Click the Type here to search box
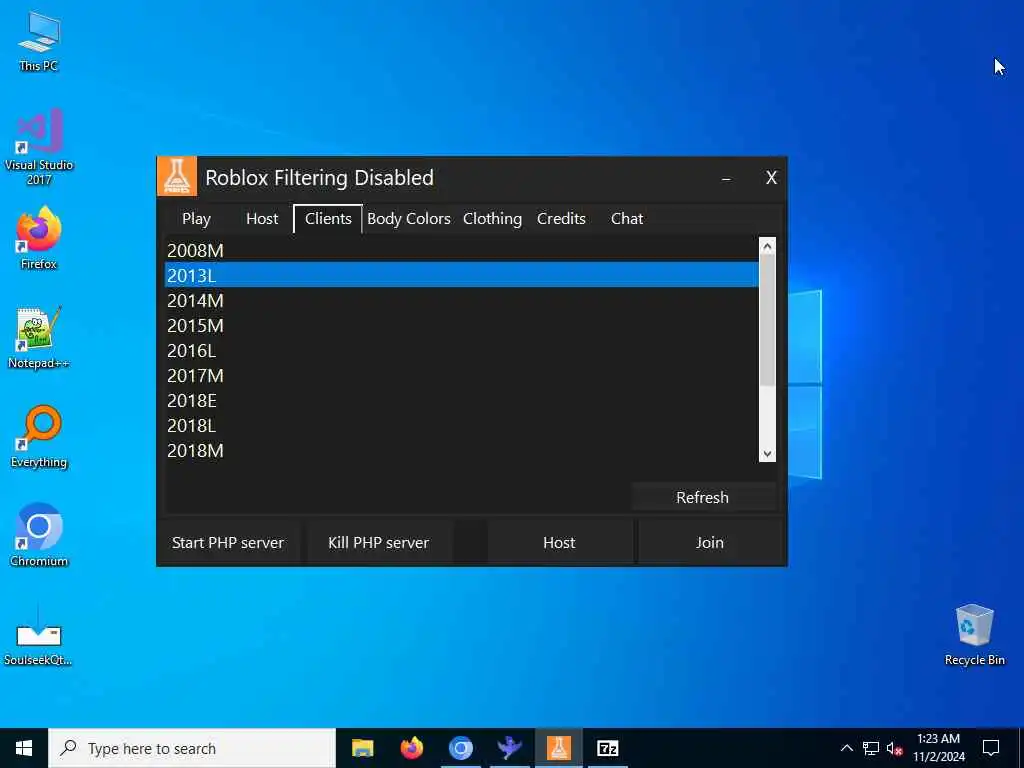This screenshot has width=1024, height=768. [192, 748]
